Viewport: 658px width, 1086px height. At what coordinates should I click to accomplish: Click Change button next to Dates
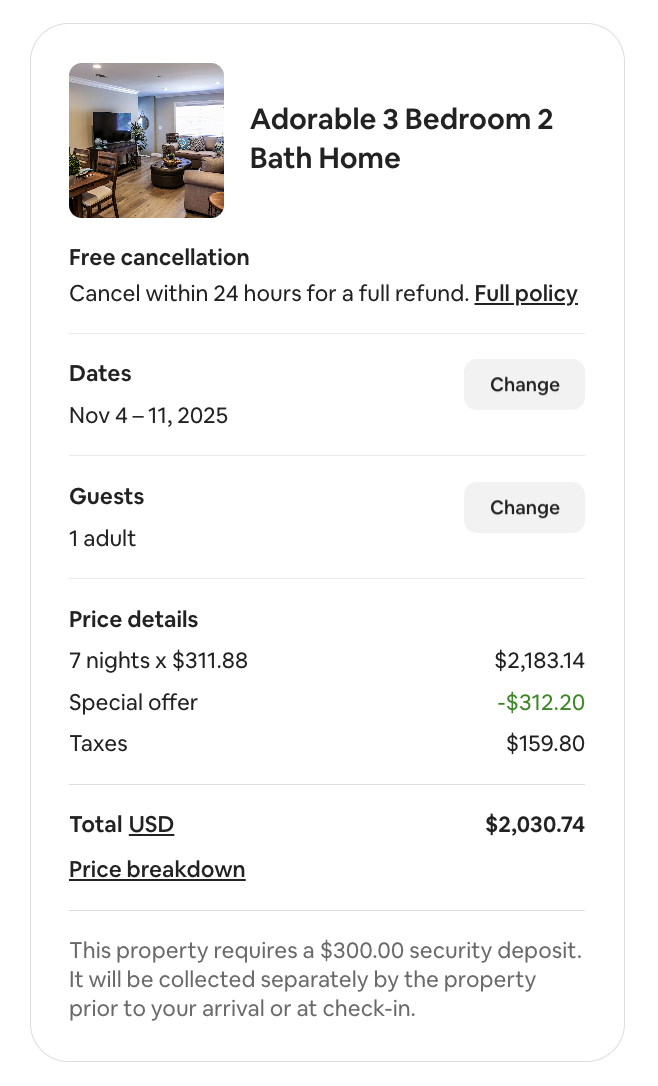[x=524, y=385]
